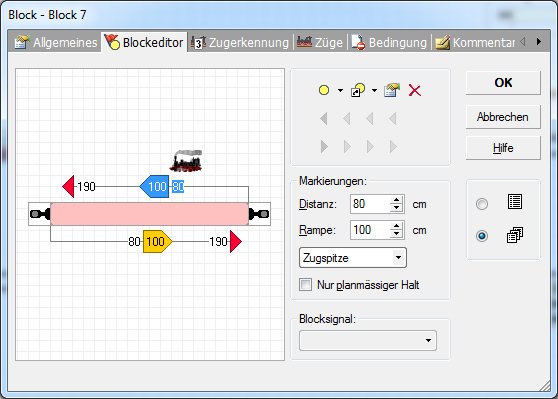Click the red stop marker labeled 190 on left

click(x=69, y=187)
